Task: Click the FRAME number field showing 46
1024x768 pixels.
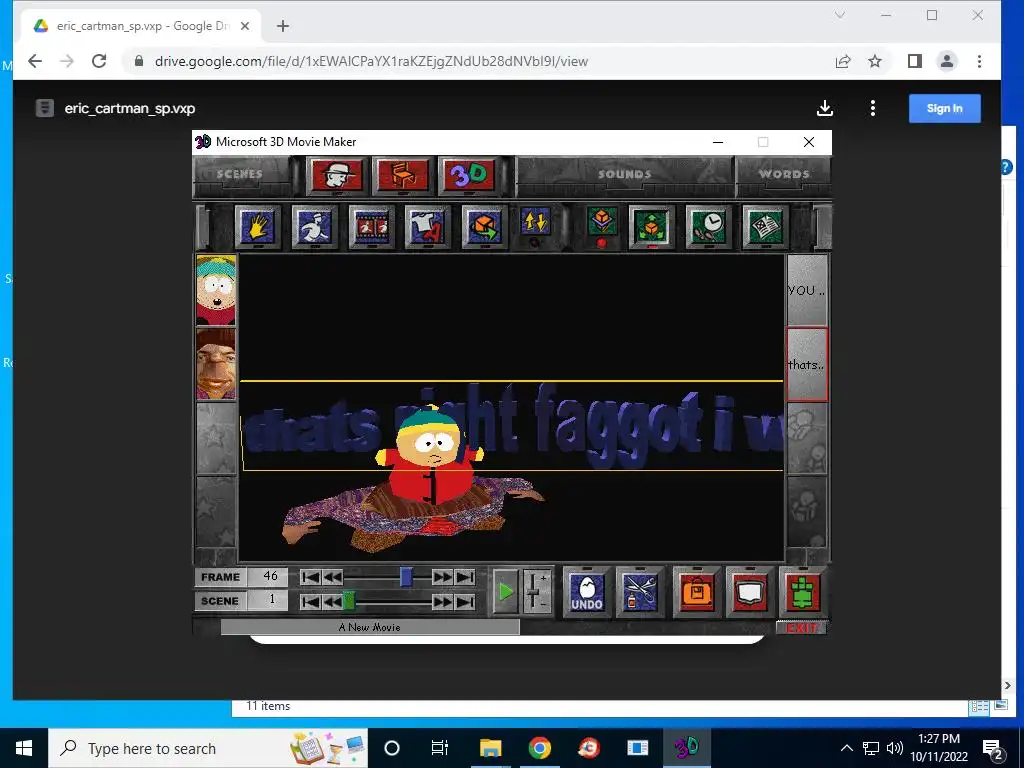Action: (268, 577)
